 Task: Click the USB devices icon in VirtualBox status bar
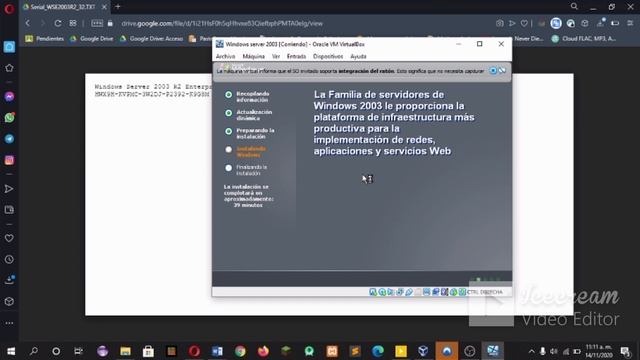(409, 292)
